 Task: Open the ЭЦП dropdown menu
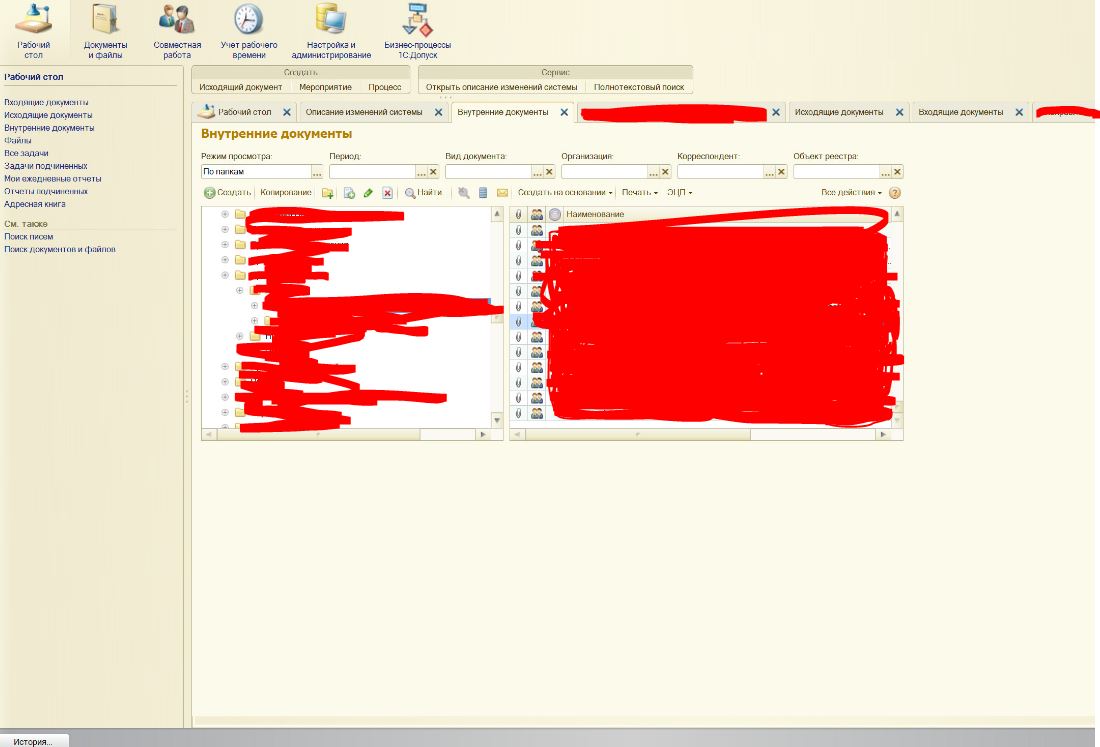click(x=679, y=192)
